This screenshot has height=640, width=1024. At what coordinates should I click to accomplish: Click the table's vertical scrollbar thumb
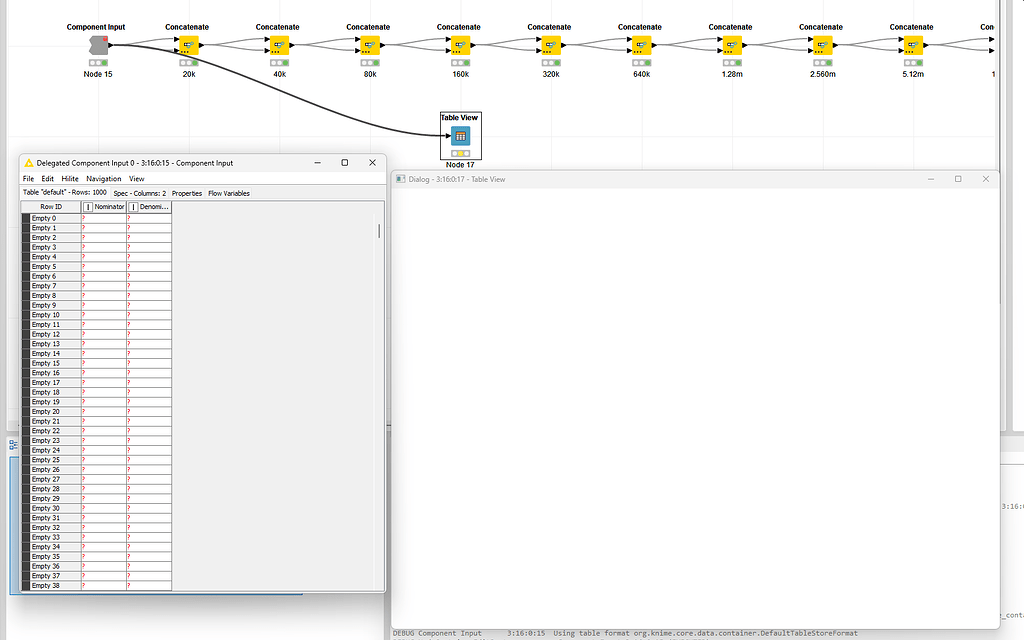click(x=379, y=230)
